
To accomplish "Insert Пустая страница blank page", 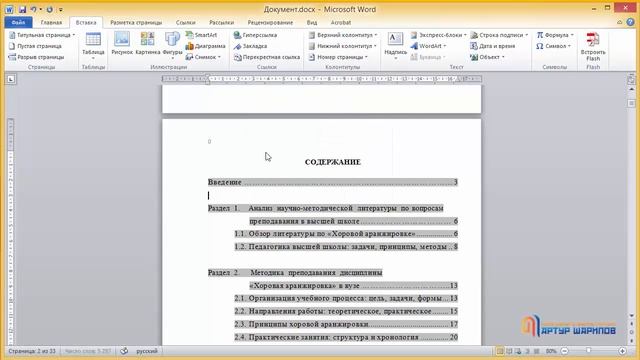I will pyautogui.click(x=35, y=46).
